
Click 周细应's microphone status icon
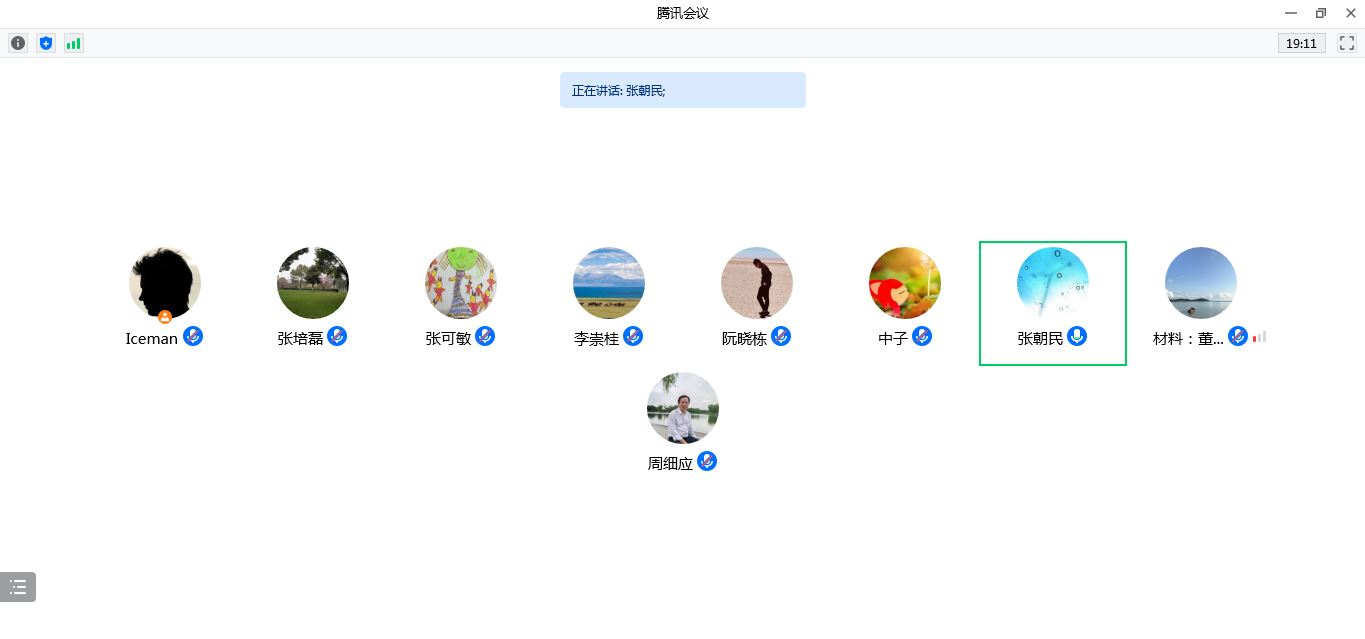point(707,462)
